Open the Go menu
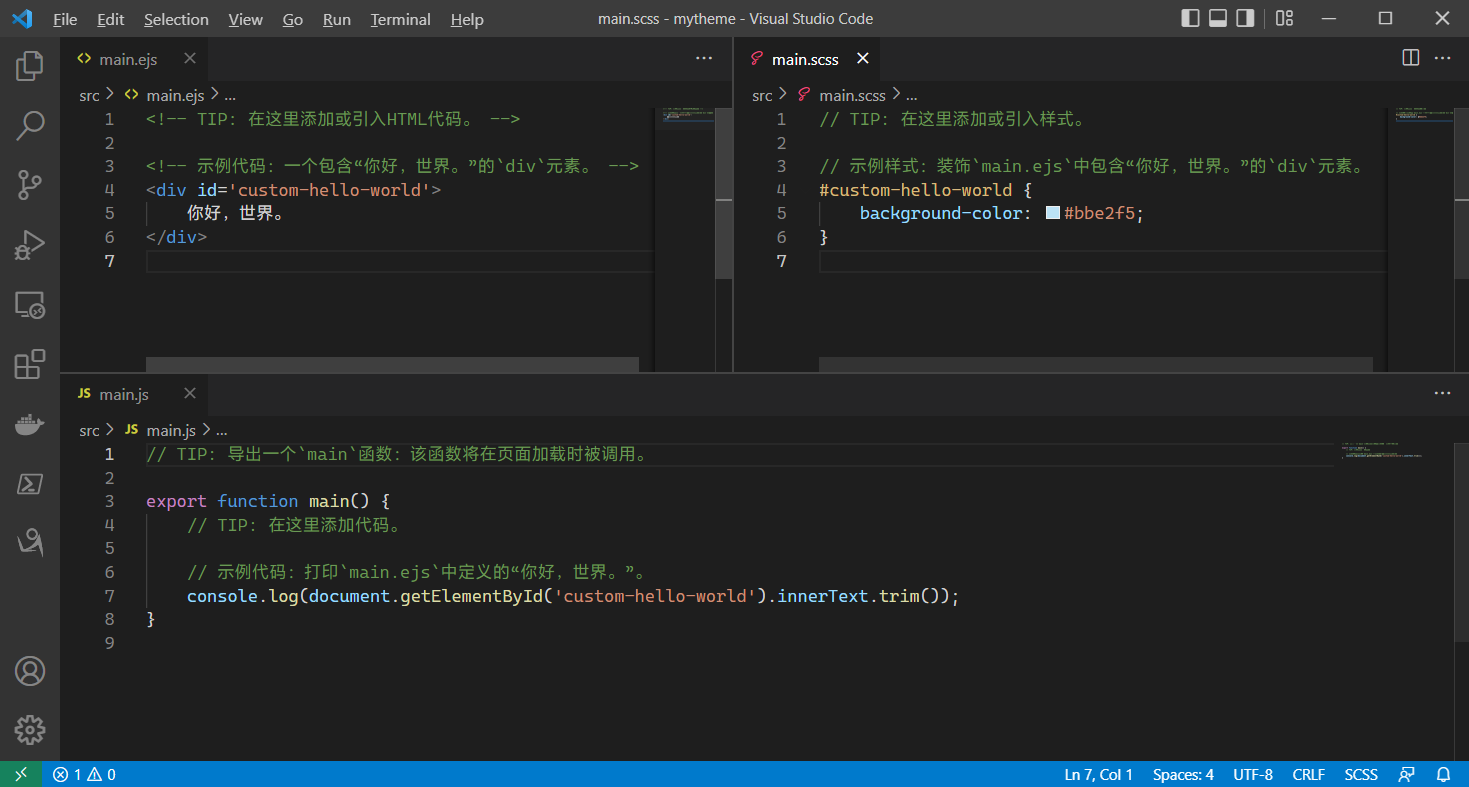 coord(293,19)
